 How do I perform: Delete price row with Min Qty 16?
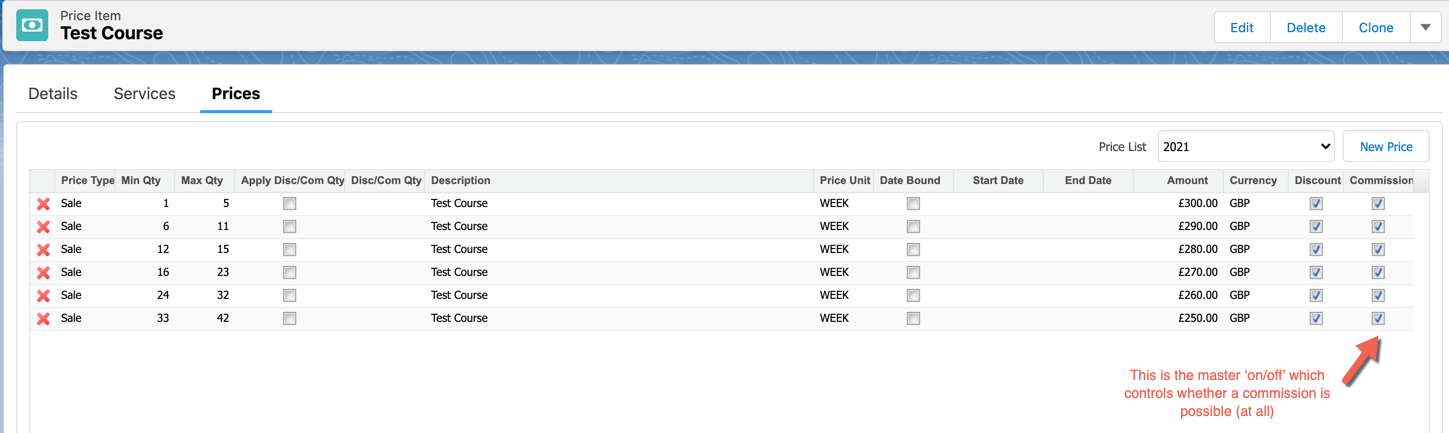click(43, 273)
